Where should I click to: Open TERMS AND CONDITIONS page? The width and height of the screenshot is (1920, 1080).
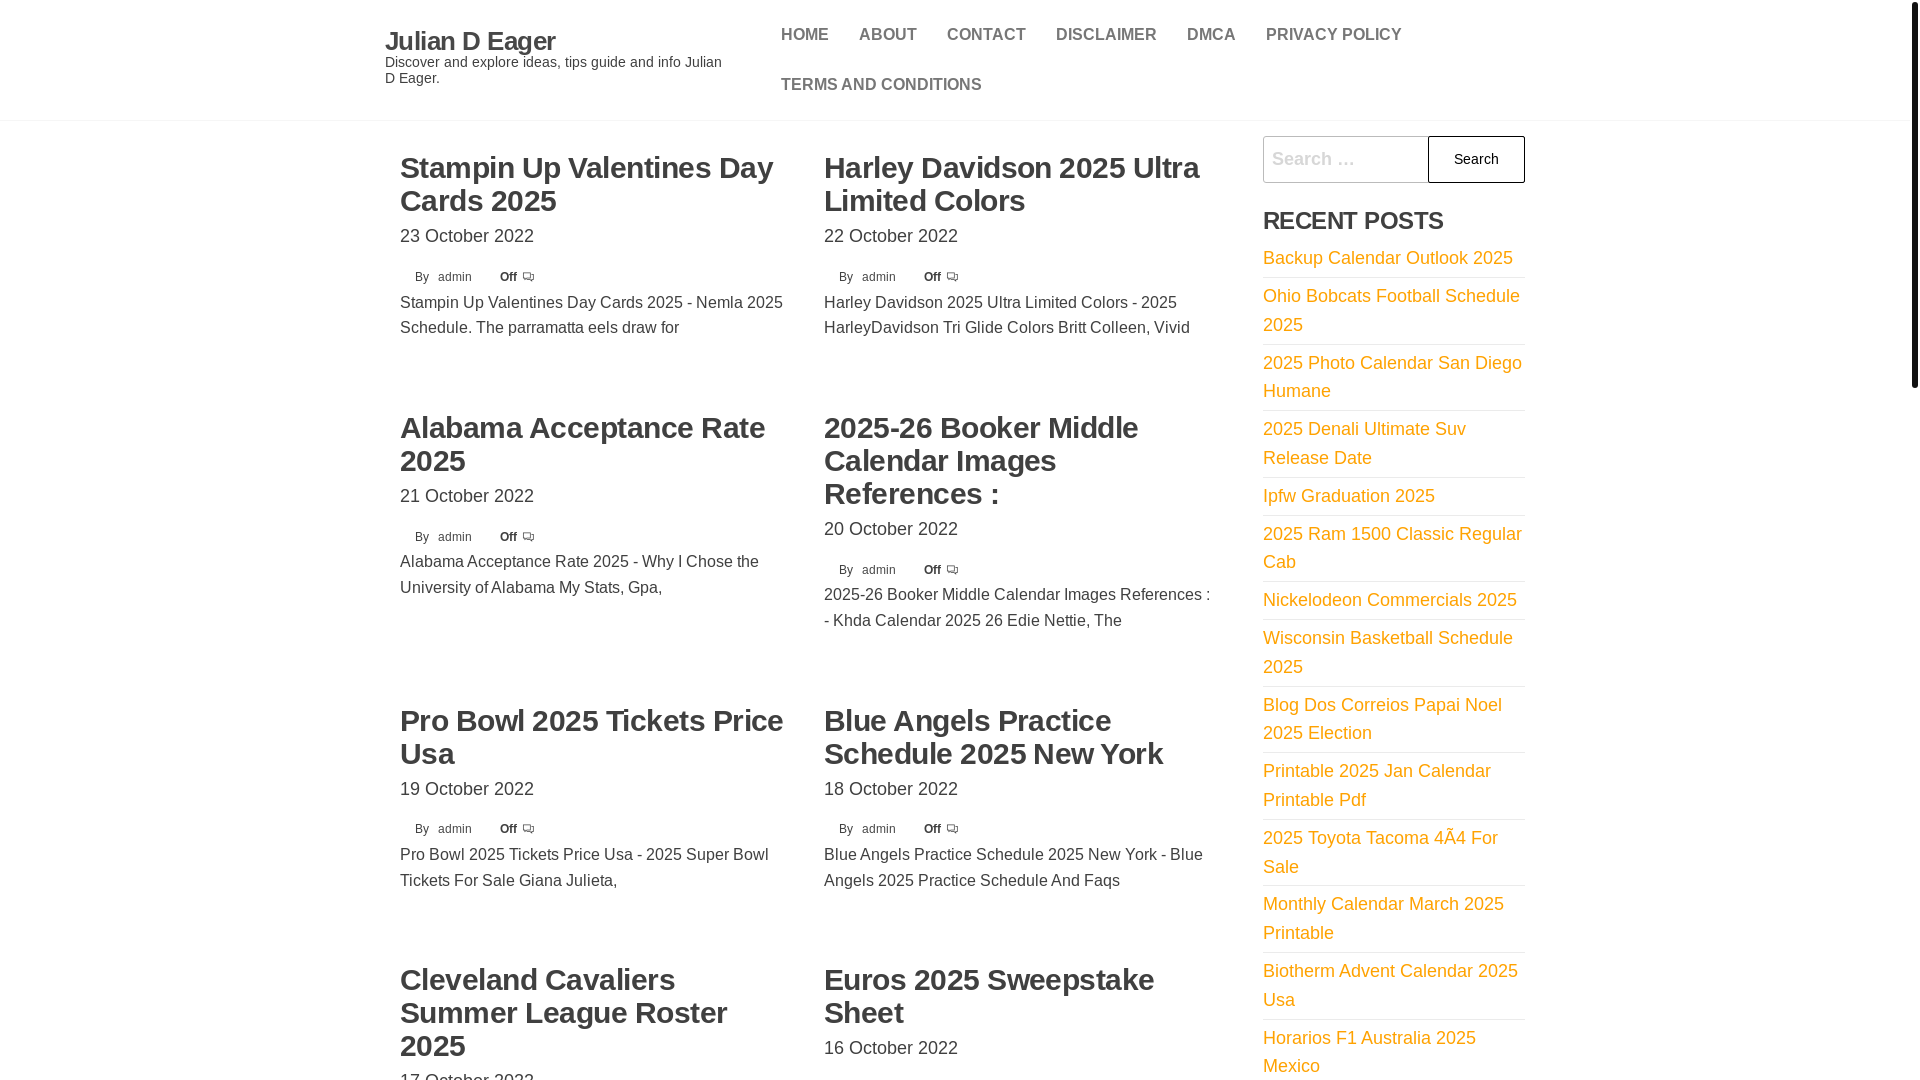point(881,85)
